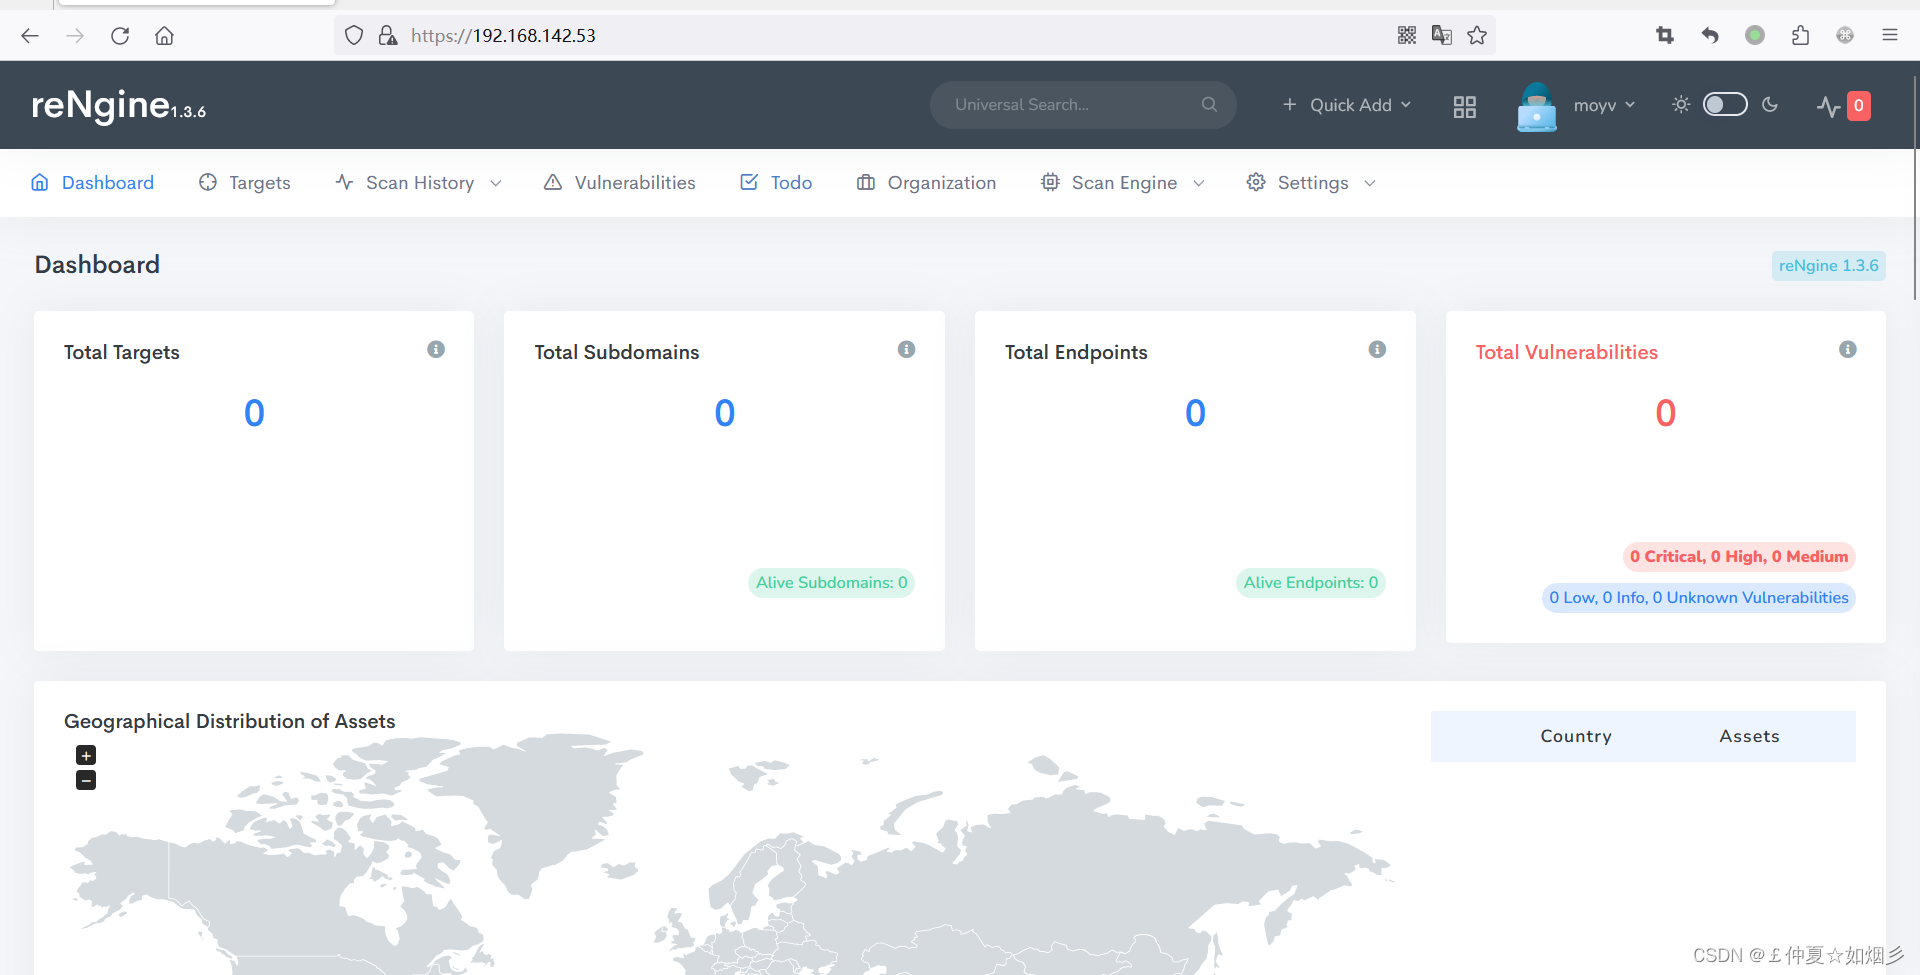Click the info icon on Total Vulnerabilities card

click(x=1848, y=349)
